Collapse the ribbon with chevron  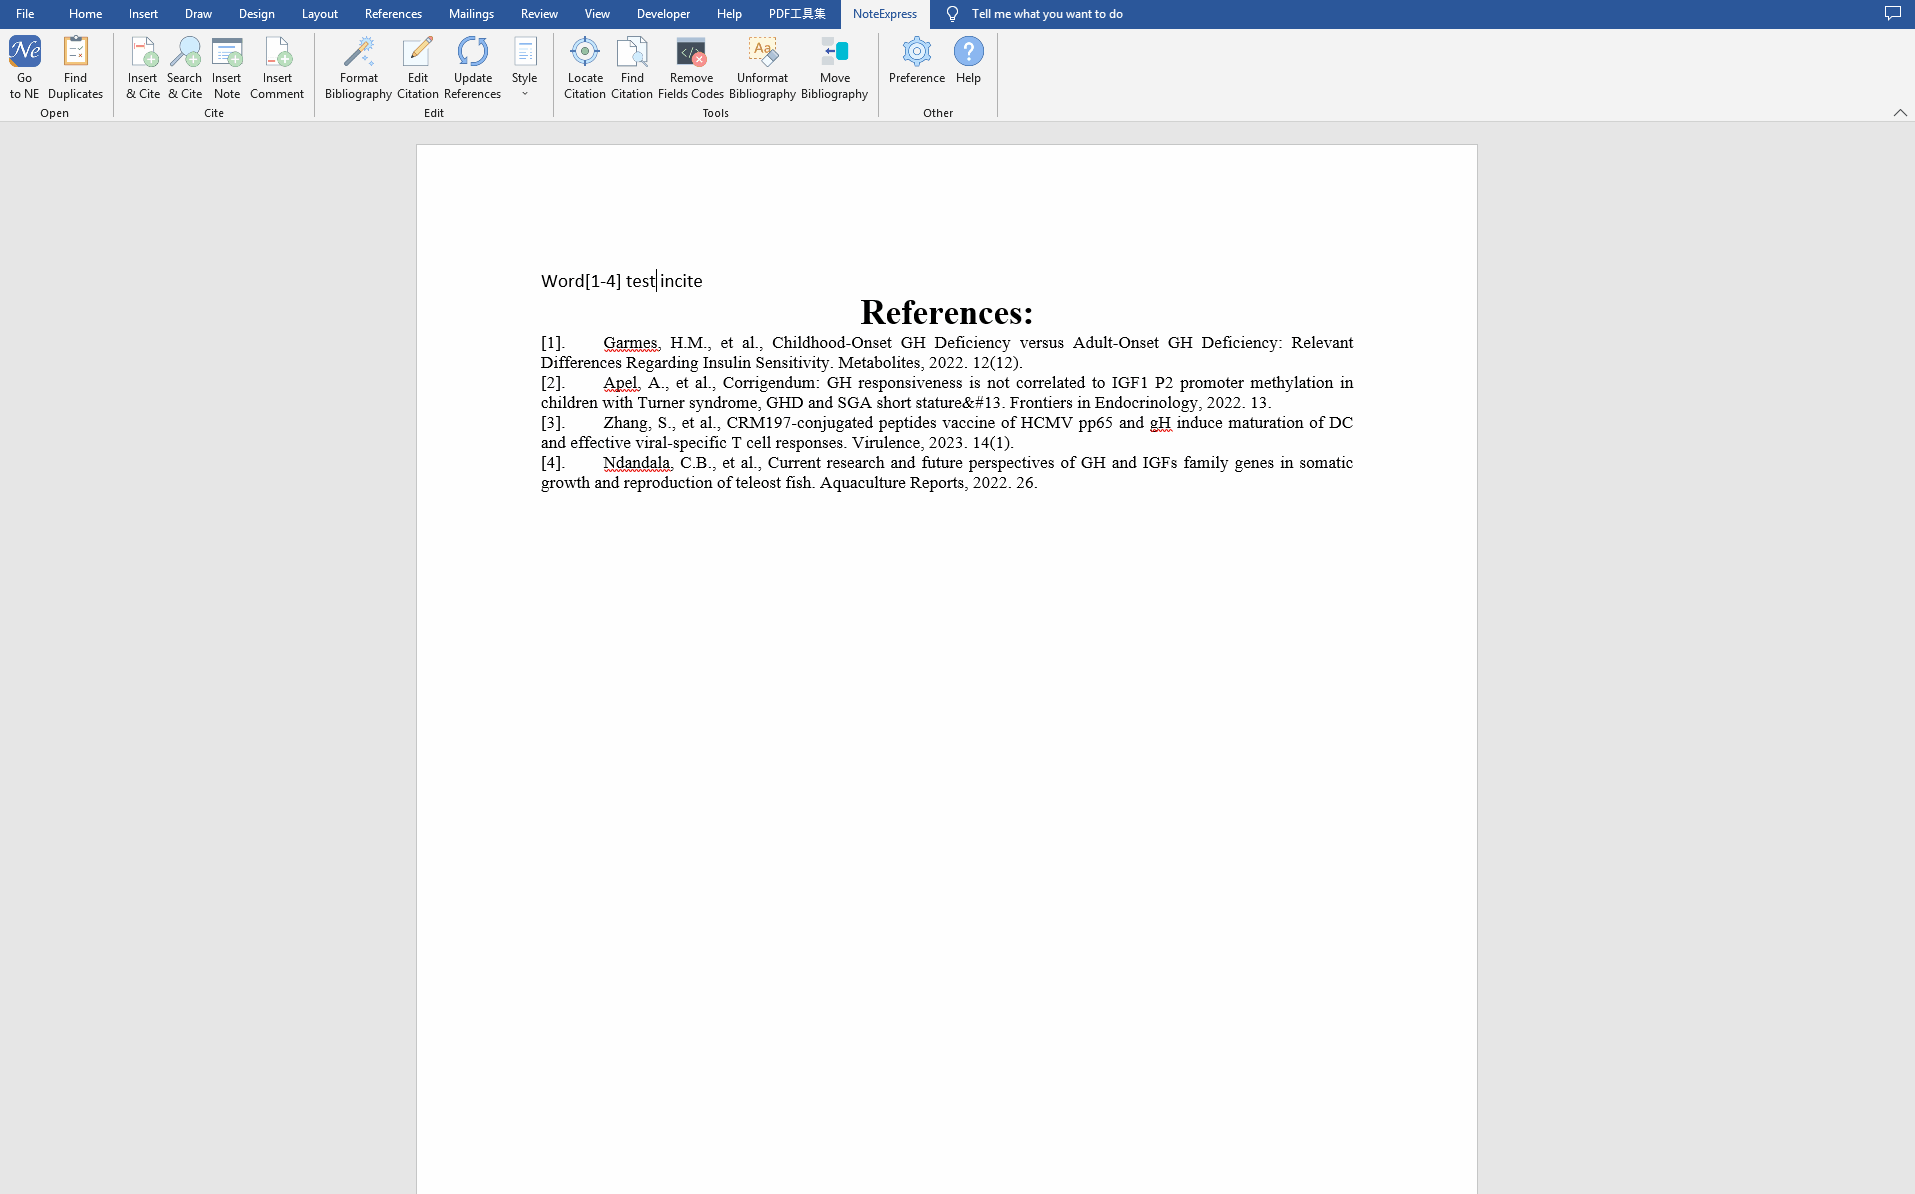tap(1900, 113)
